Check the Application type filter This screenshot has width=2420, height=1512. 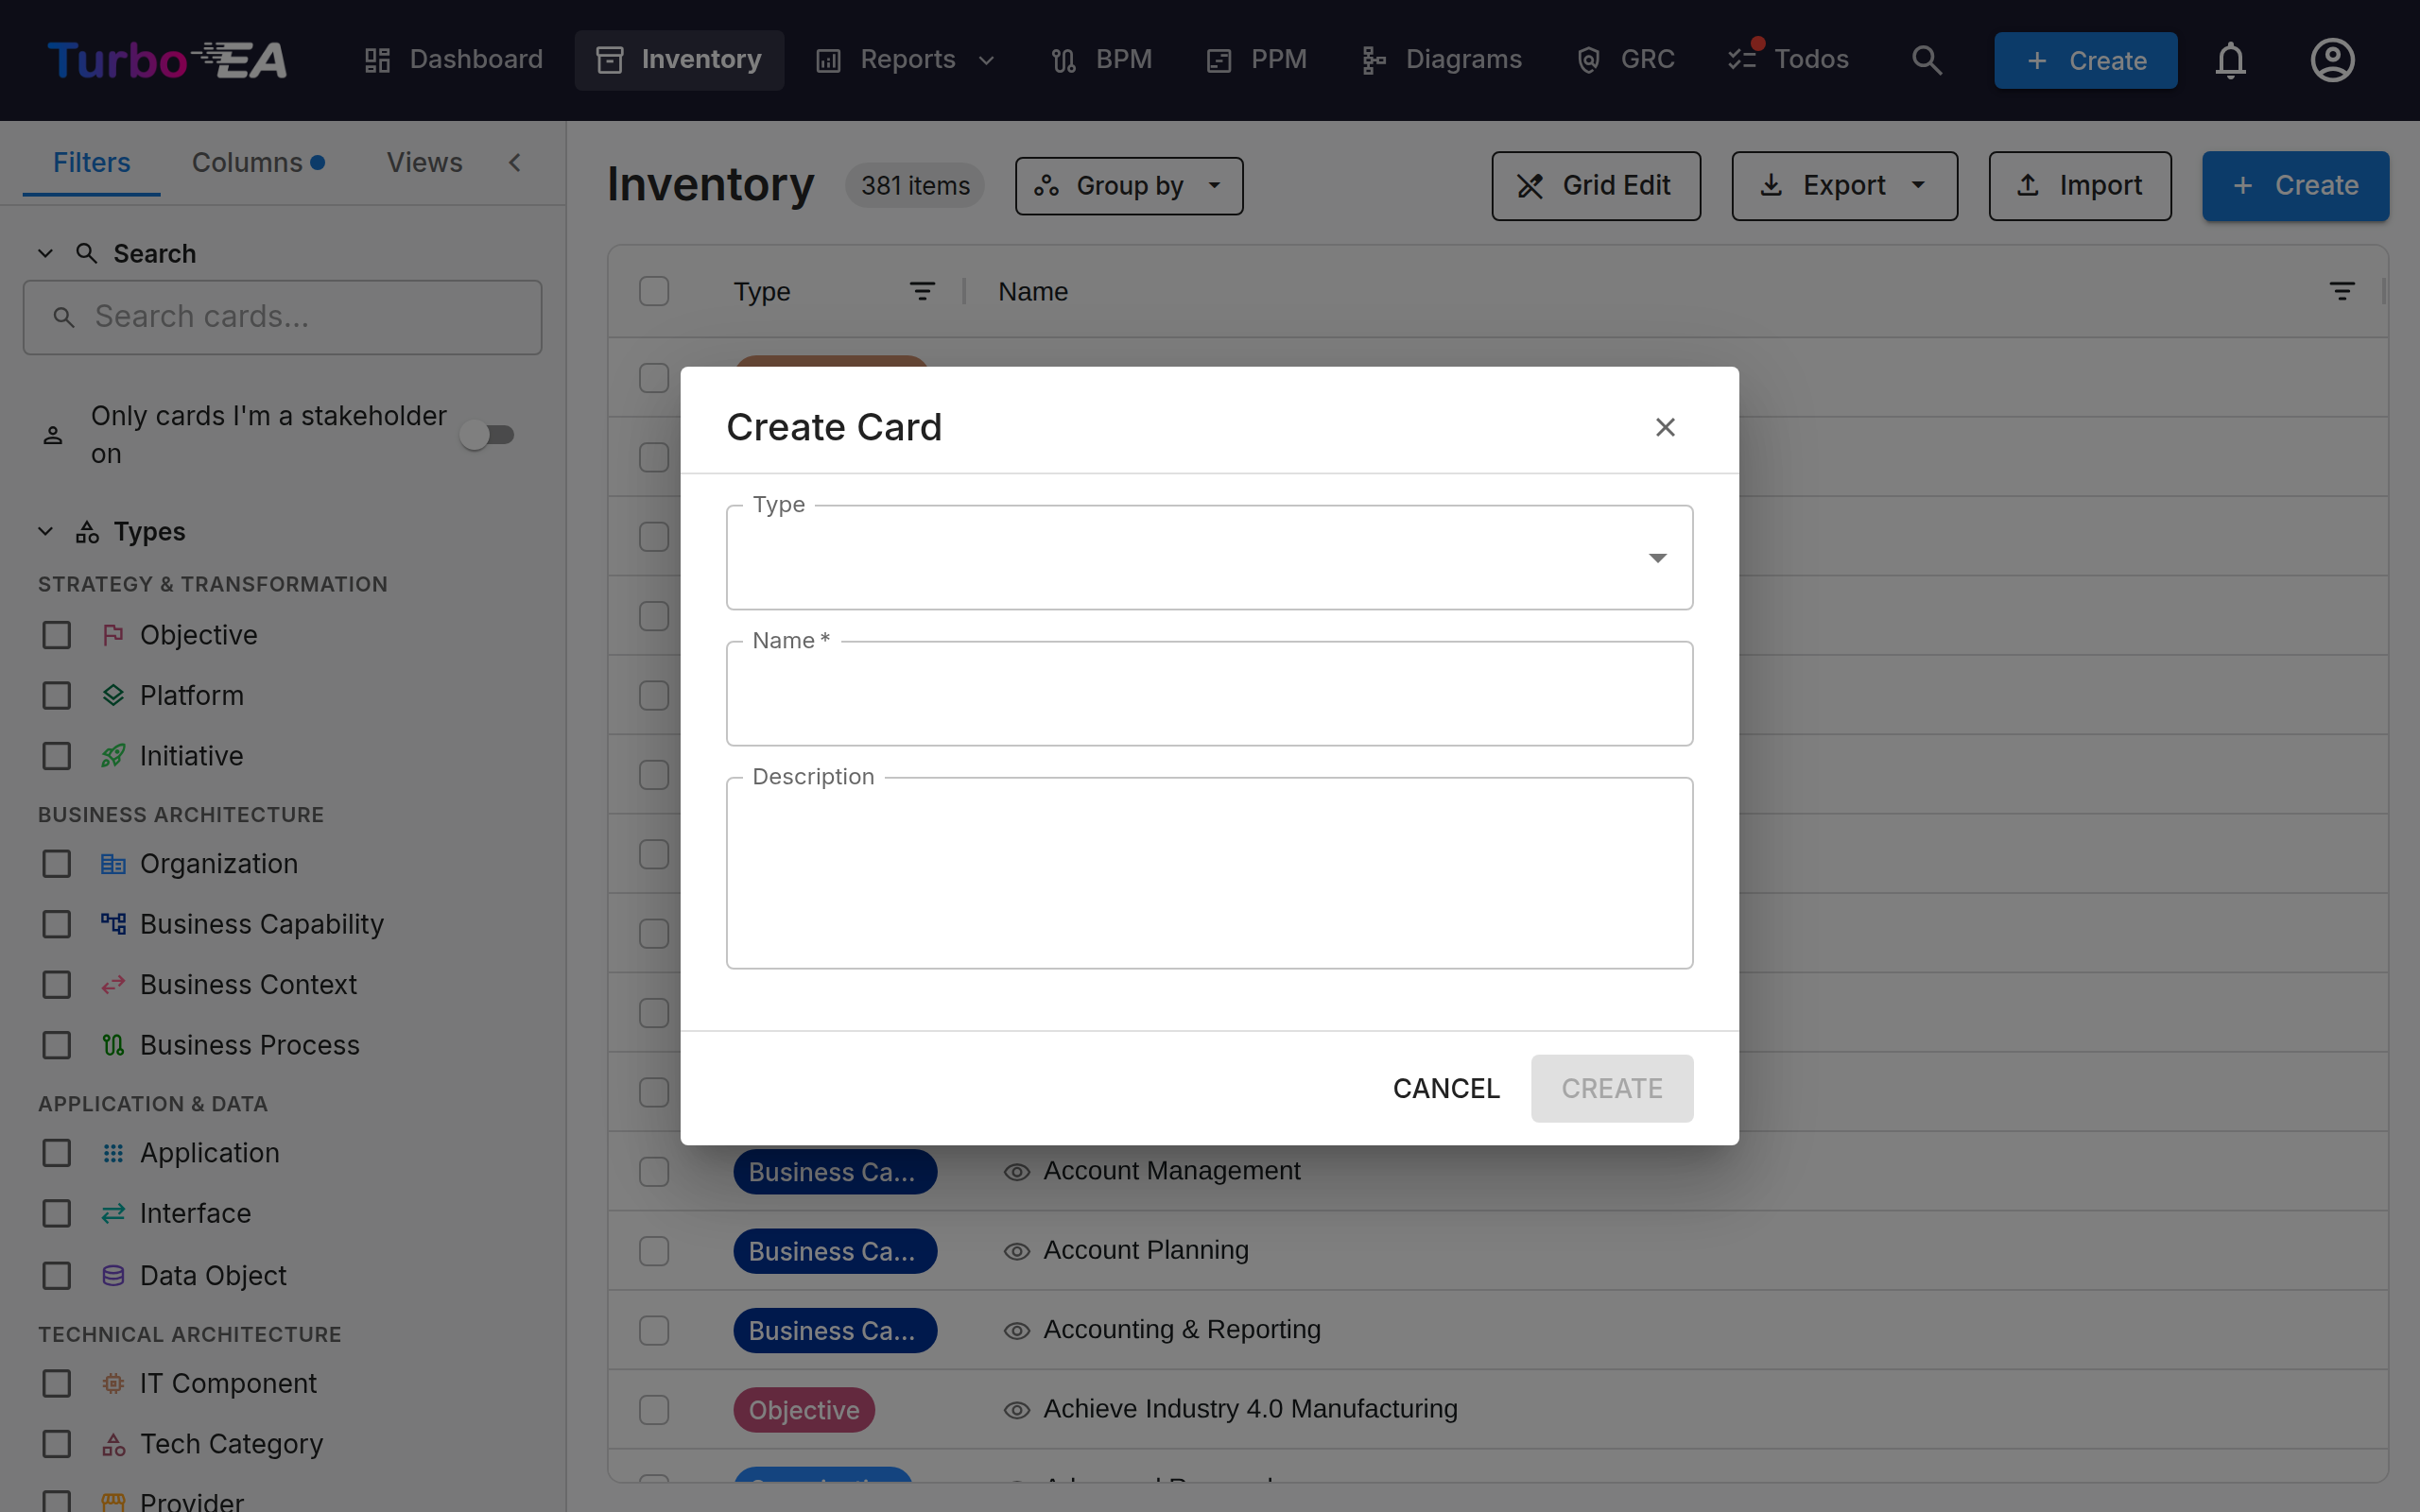point(57,1153)
